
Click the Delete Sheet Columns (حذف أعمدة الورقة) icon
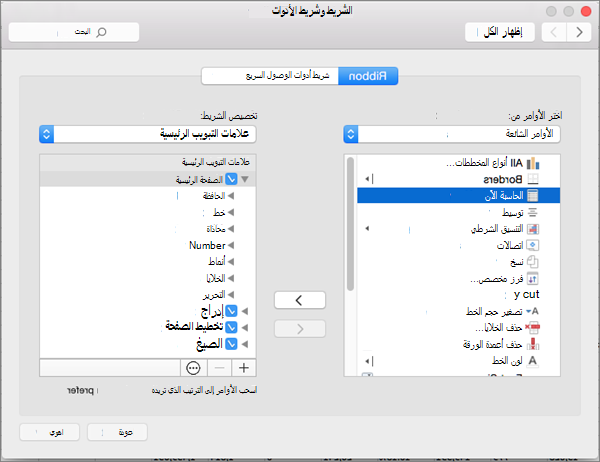pos(533,344)
